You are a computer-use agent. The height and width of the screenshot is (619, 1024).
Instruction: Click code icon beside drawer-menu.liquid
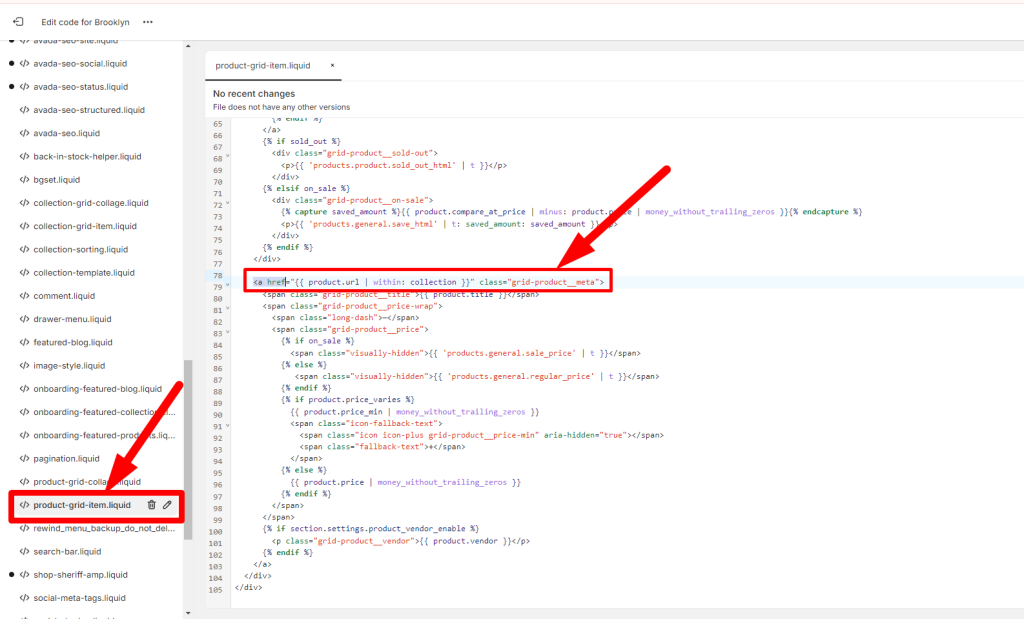pyautogui.click(x=24, y=319)
